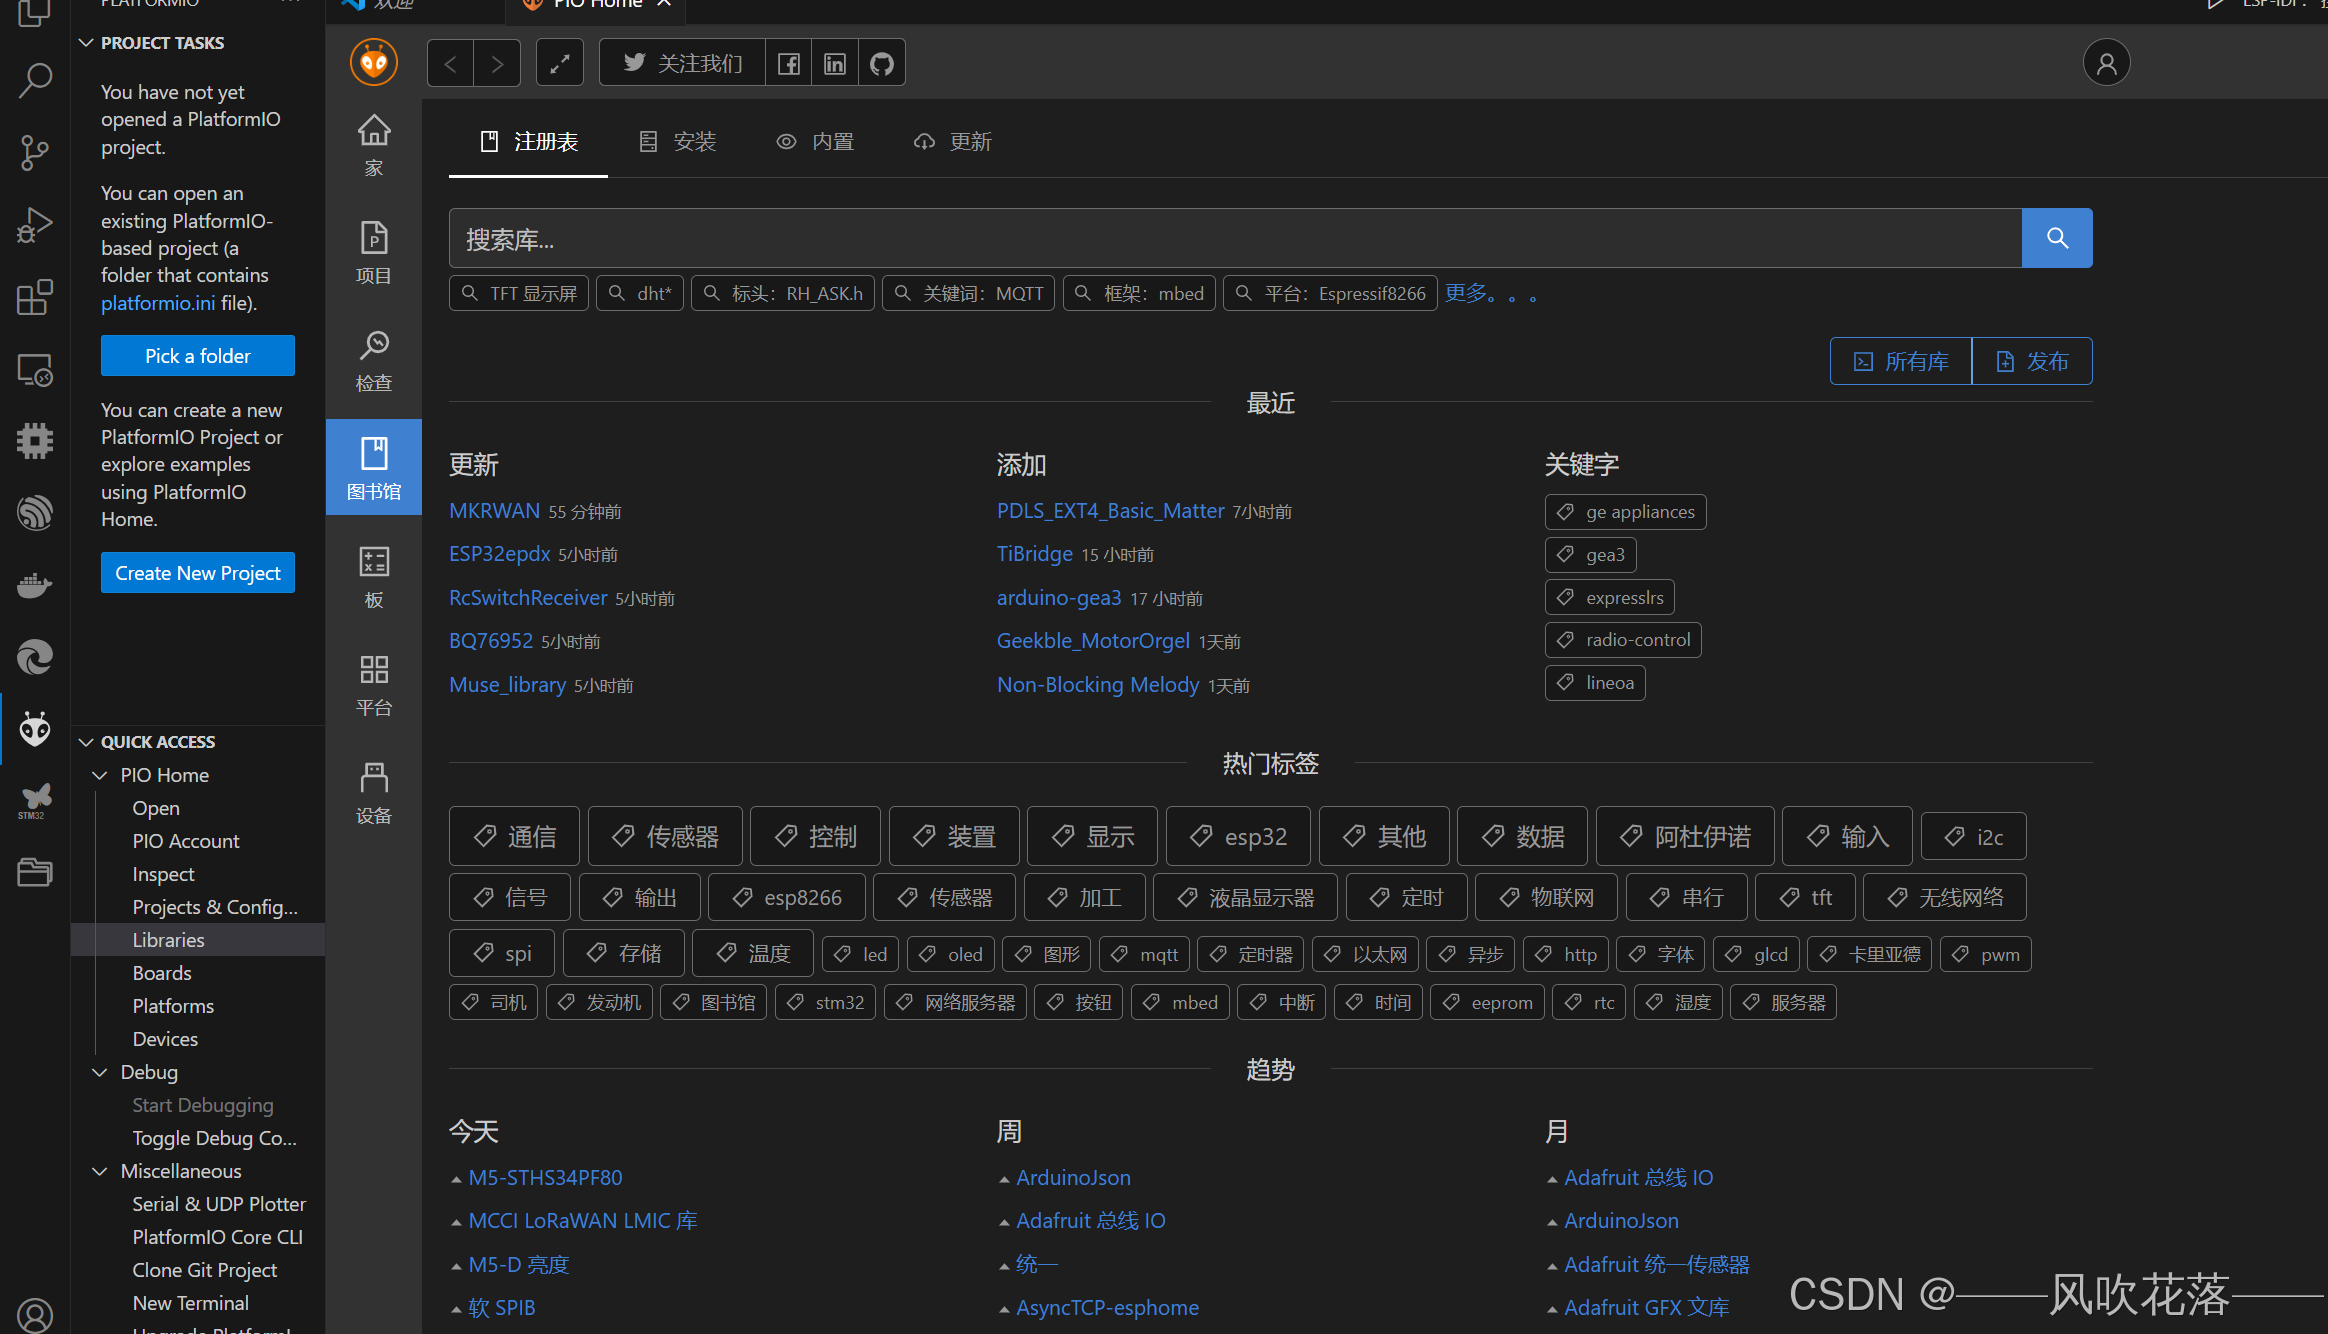Open the 检查 (Inspect) sidebar icon
The image size is (2328, 1334).
(374, 361)
